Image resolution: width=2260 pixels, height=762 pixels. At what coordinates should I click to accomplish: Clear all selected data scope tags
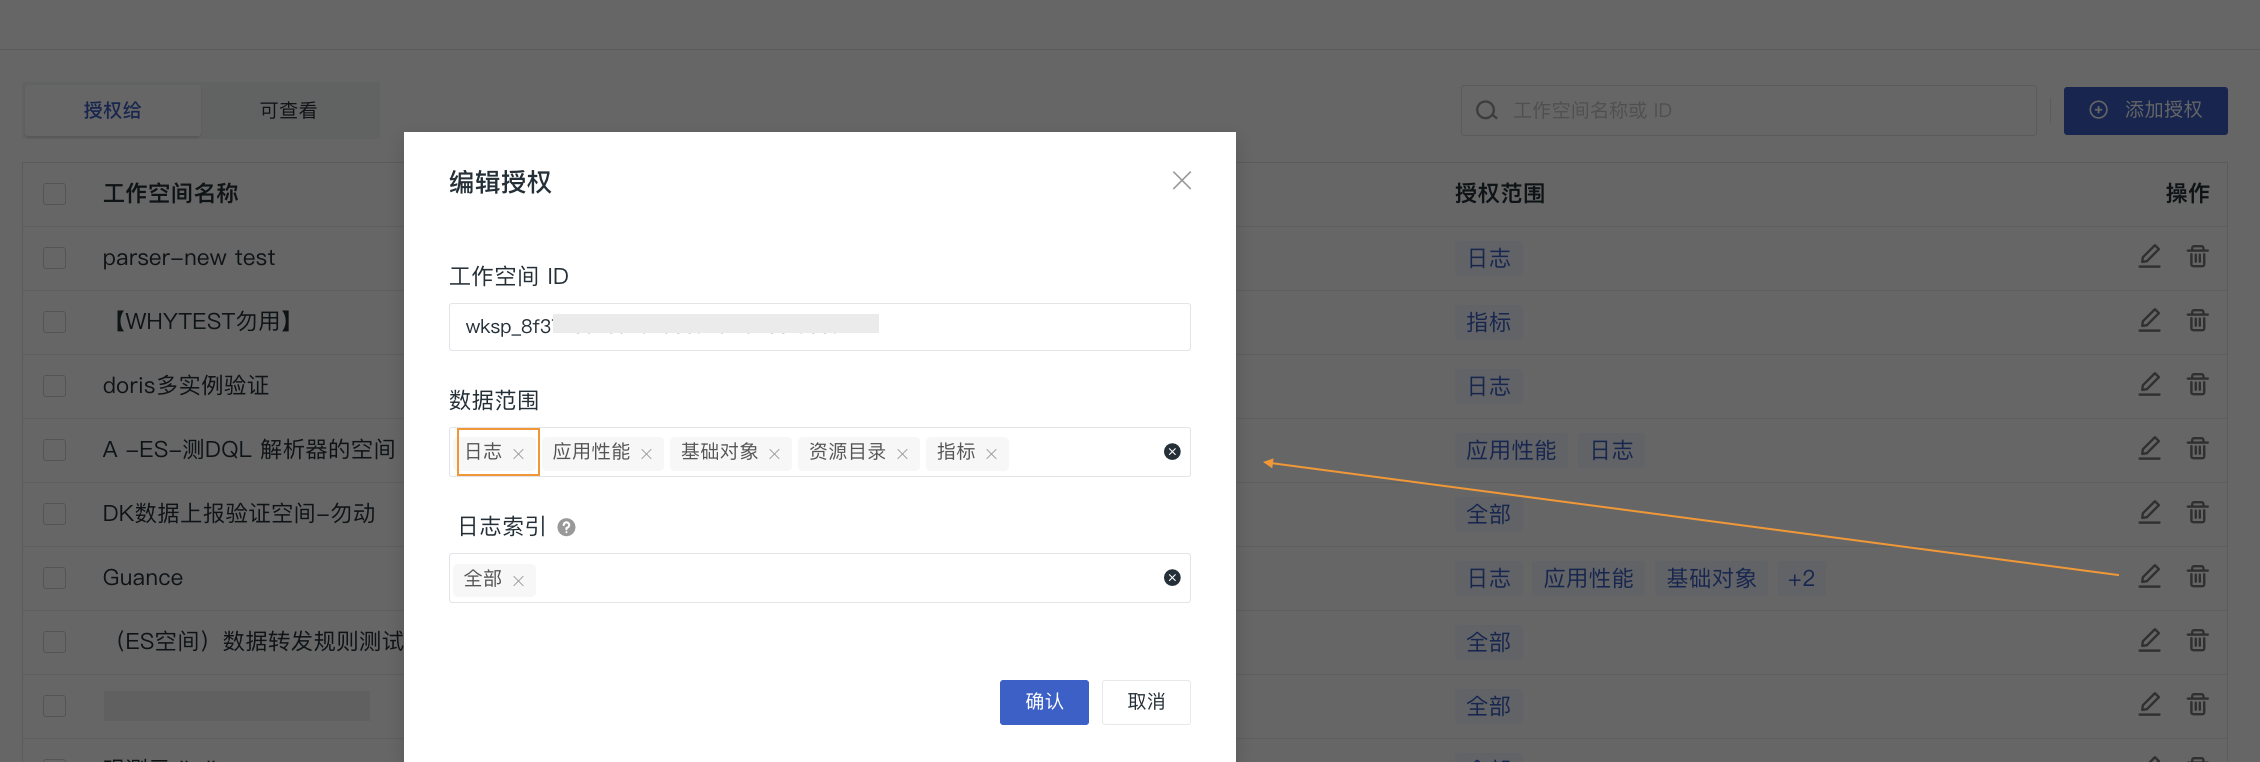(1172, 452)
